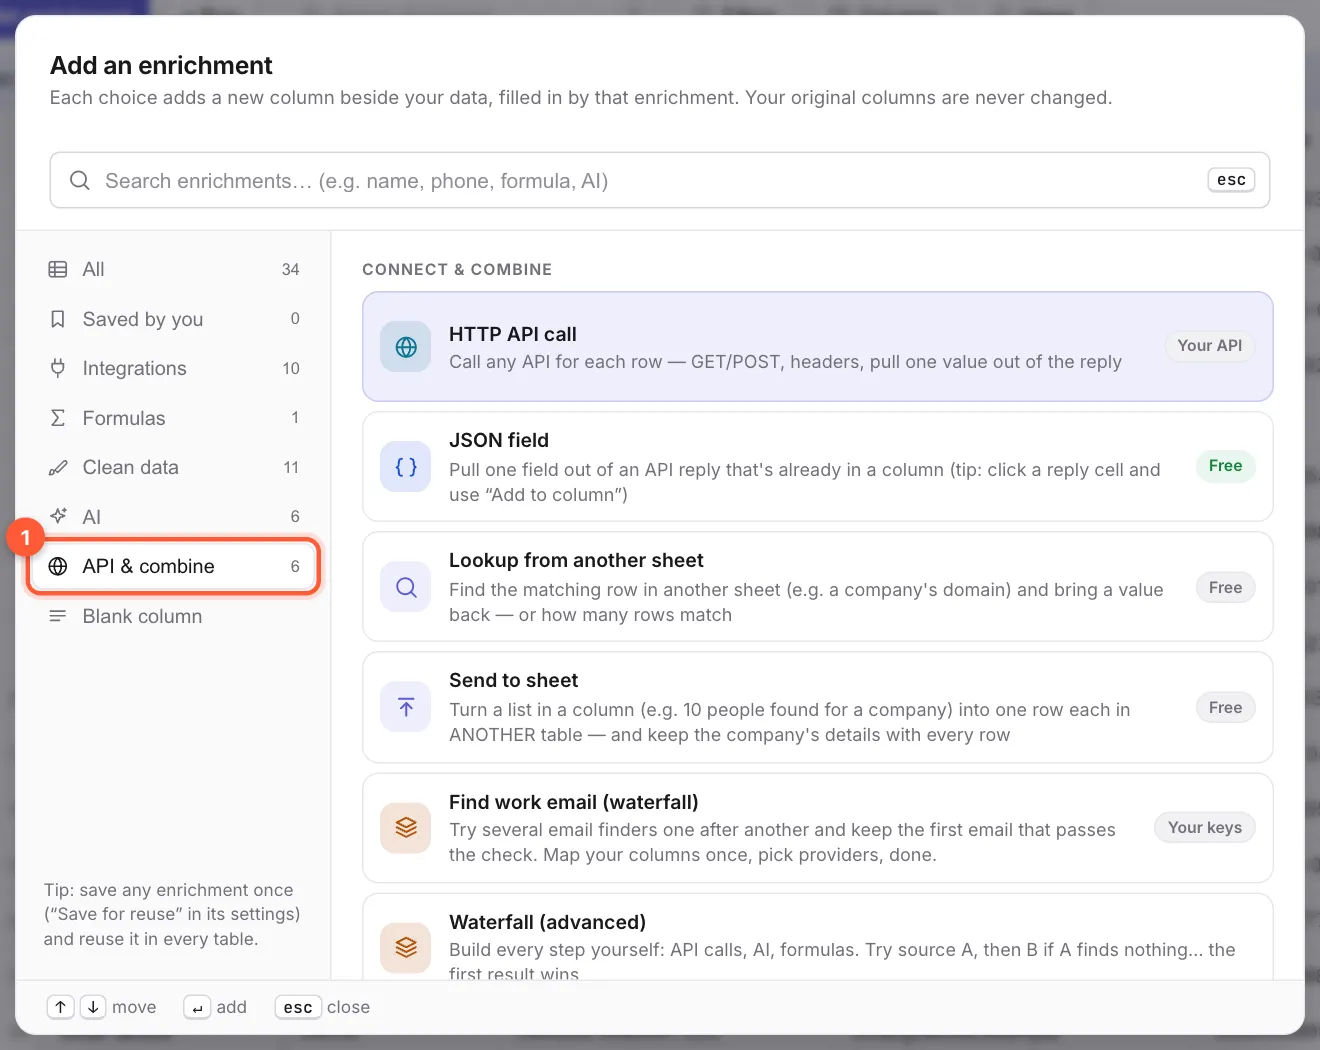
Task: Click the AI sparkle icon
Action: point(58,516)
